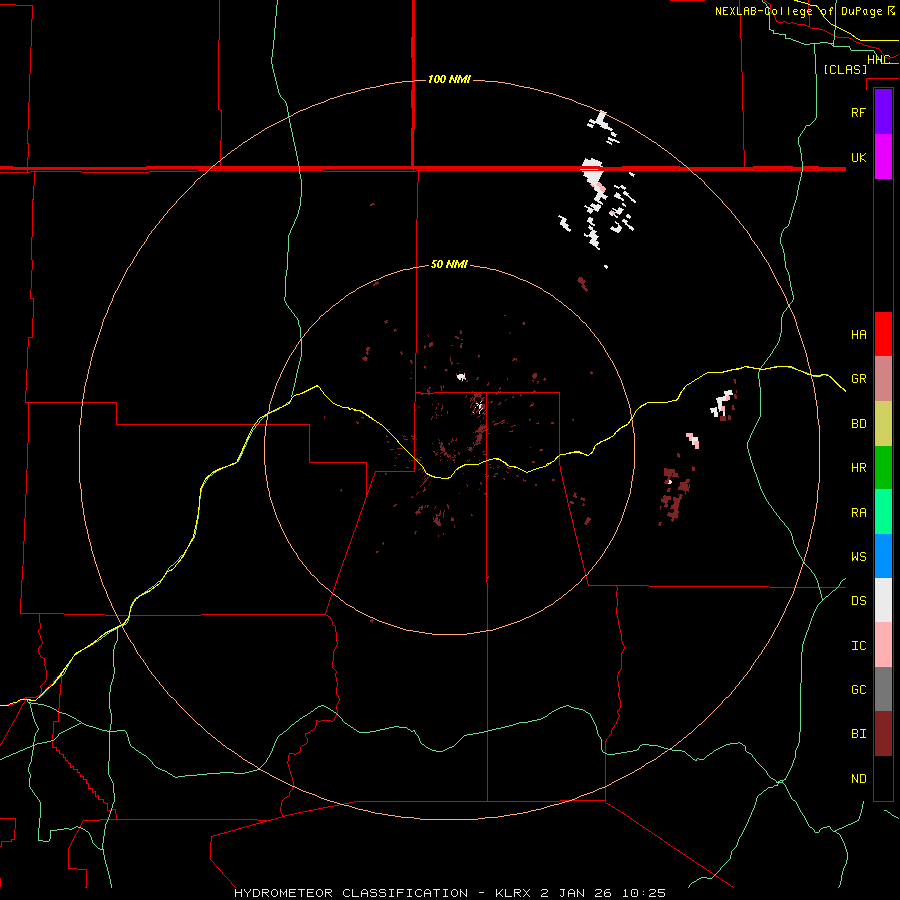This screenshot has width=900, height=900.
Task: Click the 10:25 timestamp
Action: tap(642, 893)
